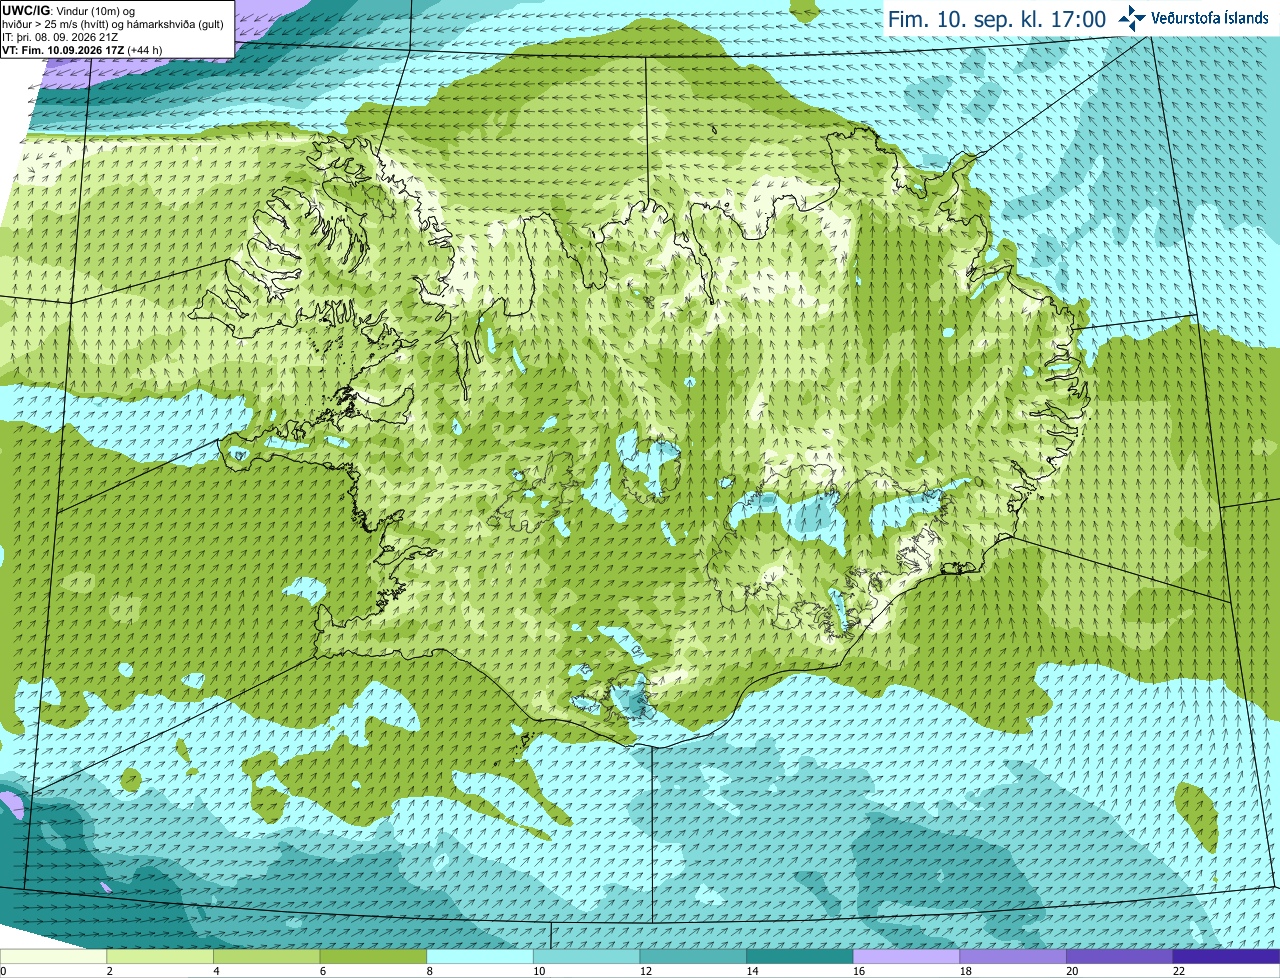This screenshot has height=978, width=1280.
Task: Click the legend tick label 16
Action: click(859, 971)
